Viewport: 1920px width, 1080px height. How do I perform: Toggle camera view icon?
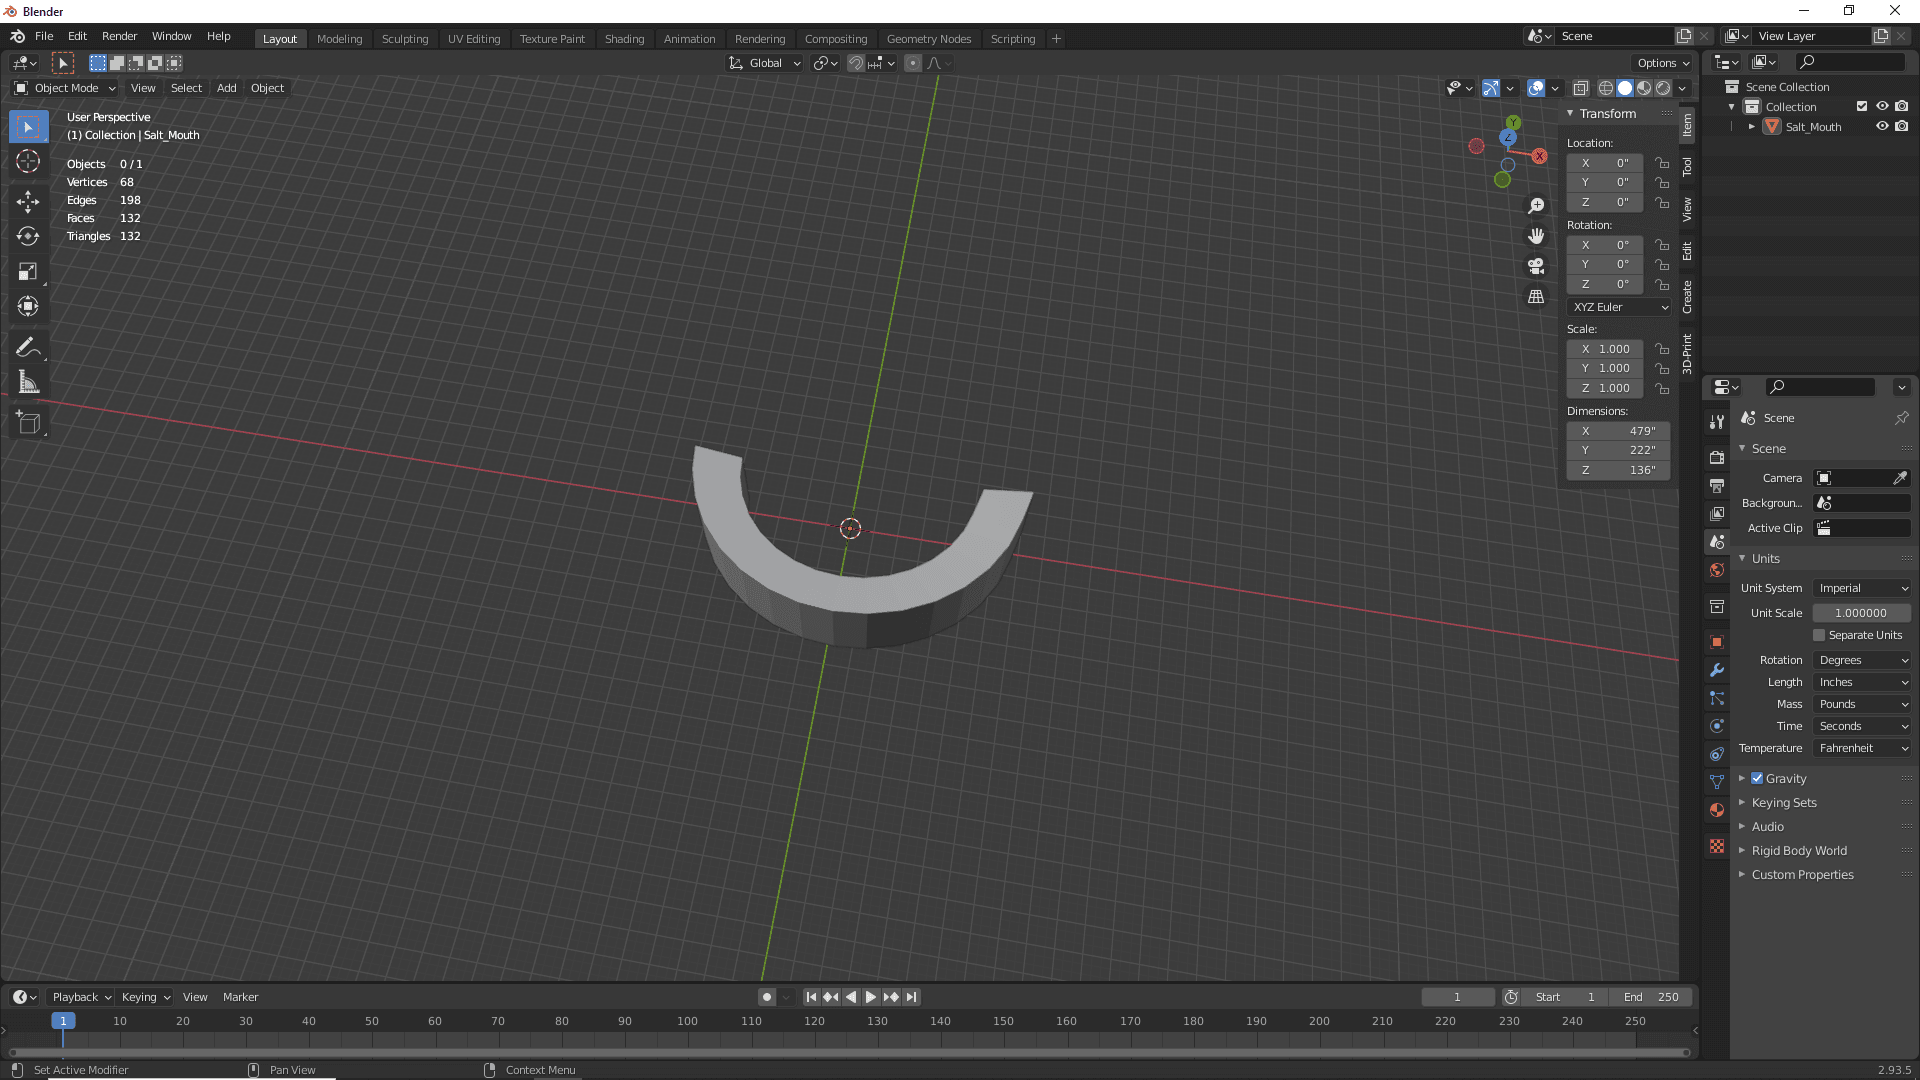point(1536,266)
